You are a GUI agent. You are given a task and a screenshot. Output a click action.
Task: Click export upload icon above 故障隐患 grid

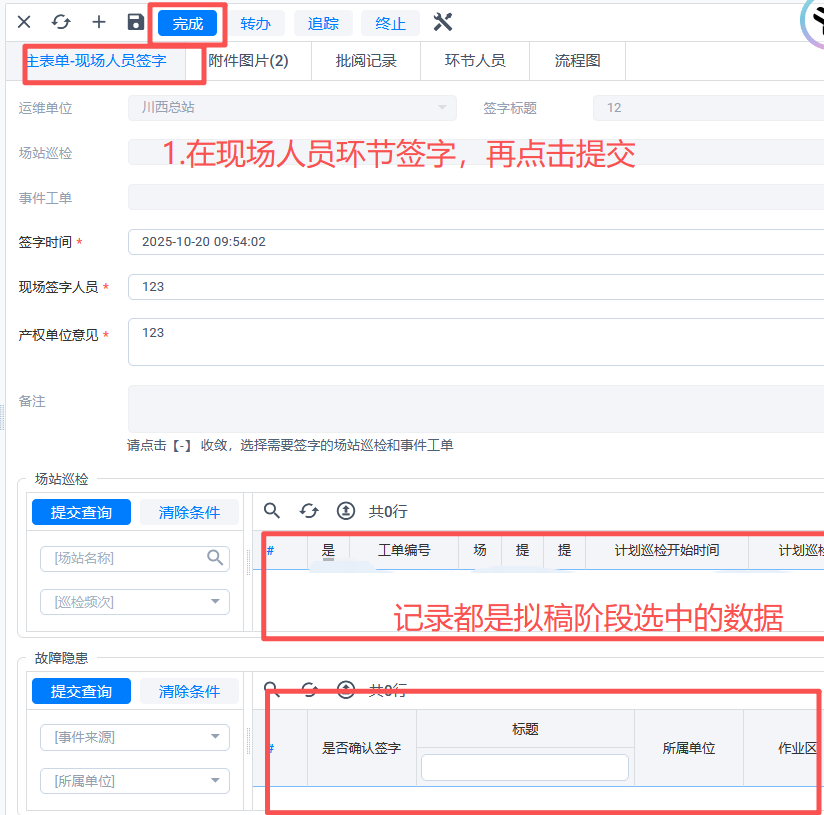tap(345, 689)
